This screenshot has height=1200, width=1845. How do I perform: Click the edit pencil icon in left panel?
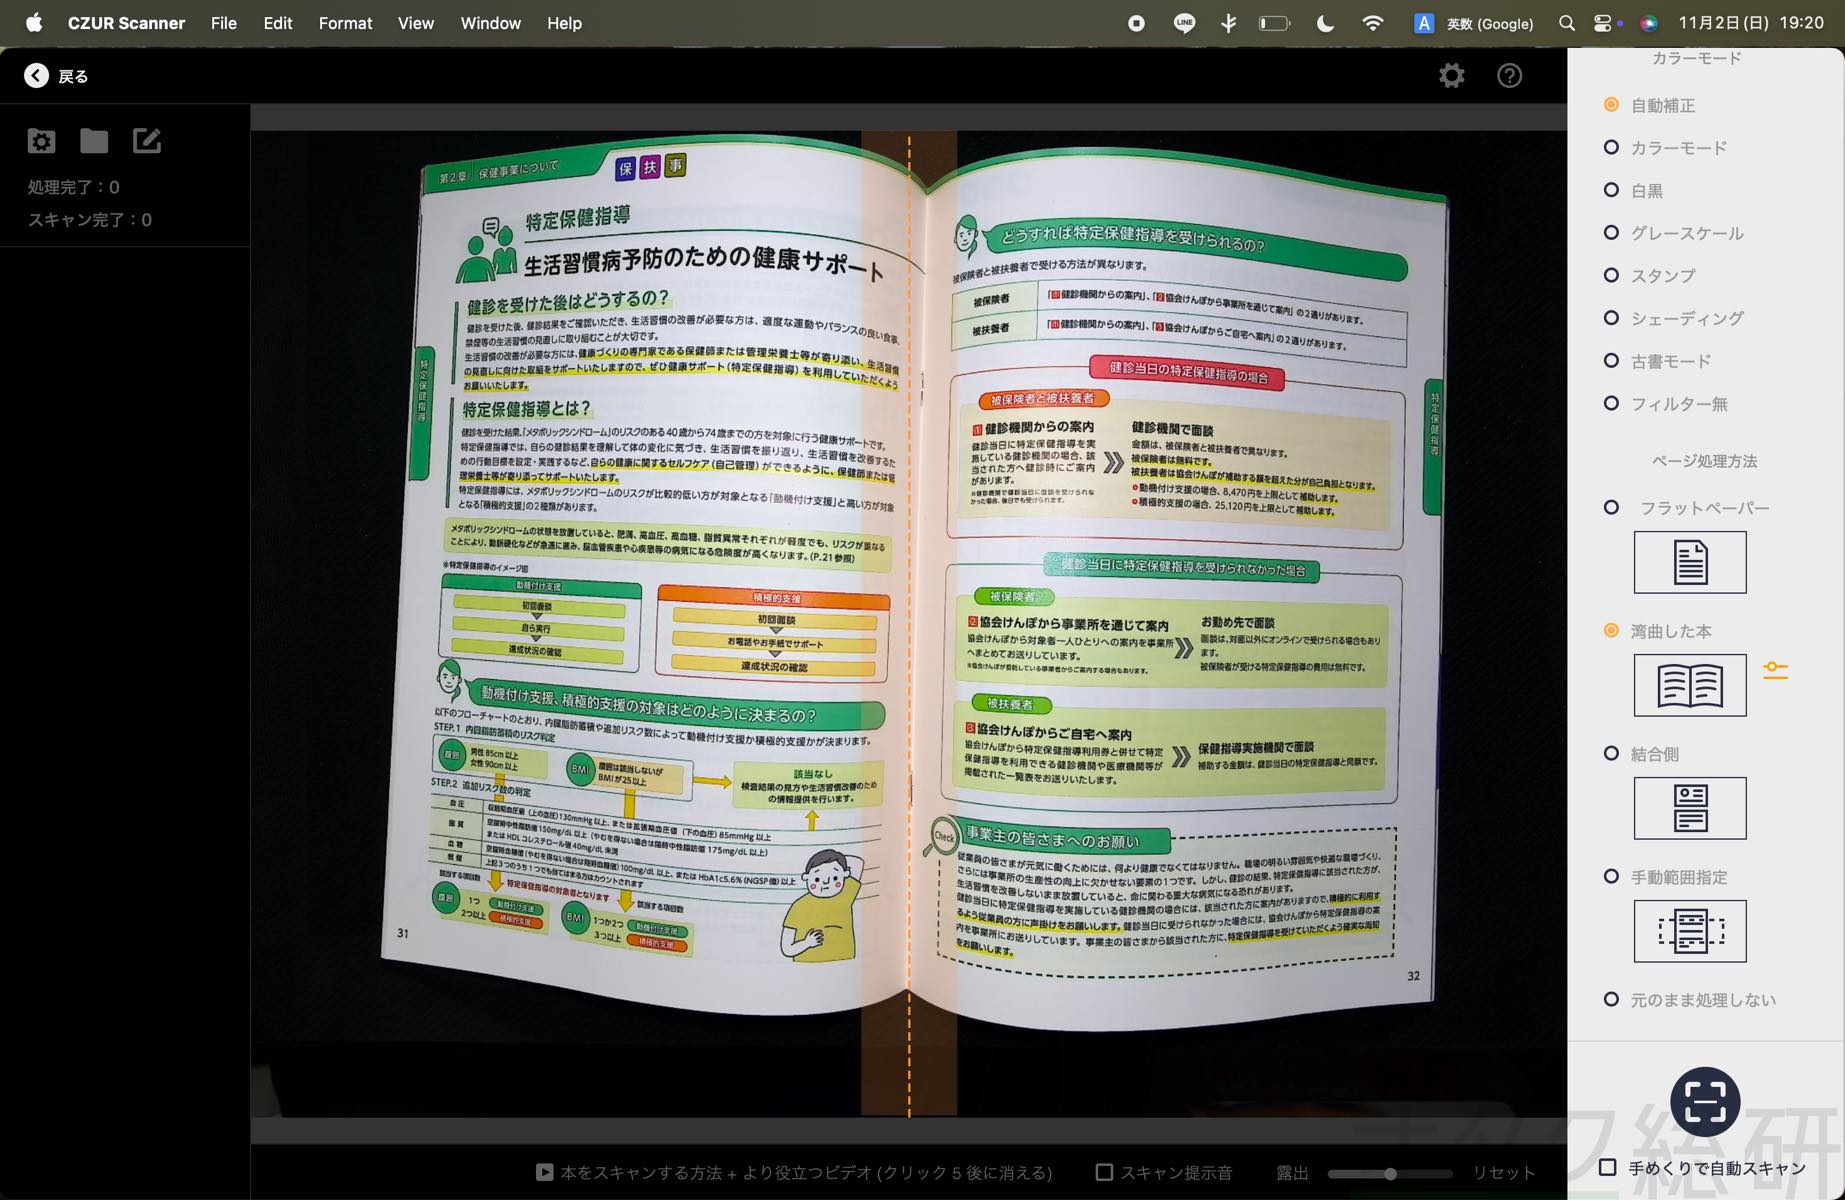(x=147, y=142)
